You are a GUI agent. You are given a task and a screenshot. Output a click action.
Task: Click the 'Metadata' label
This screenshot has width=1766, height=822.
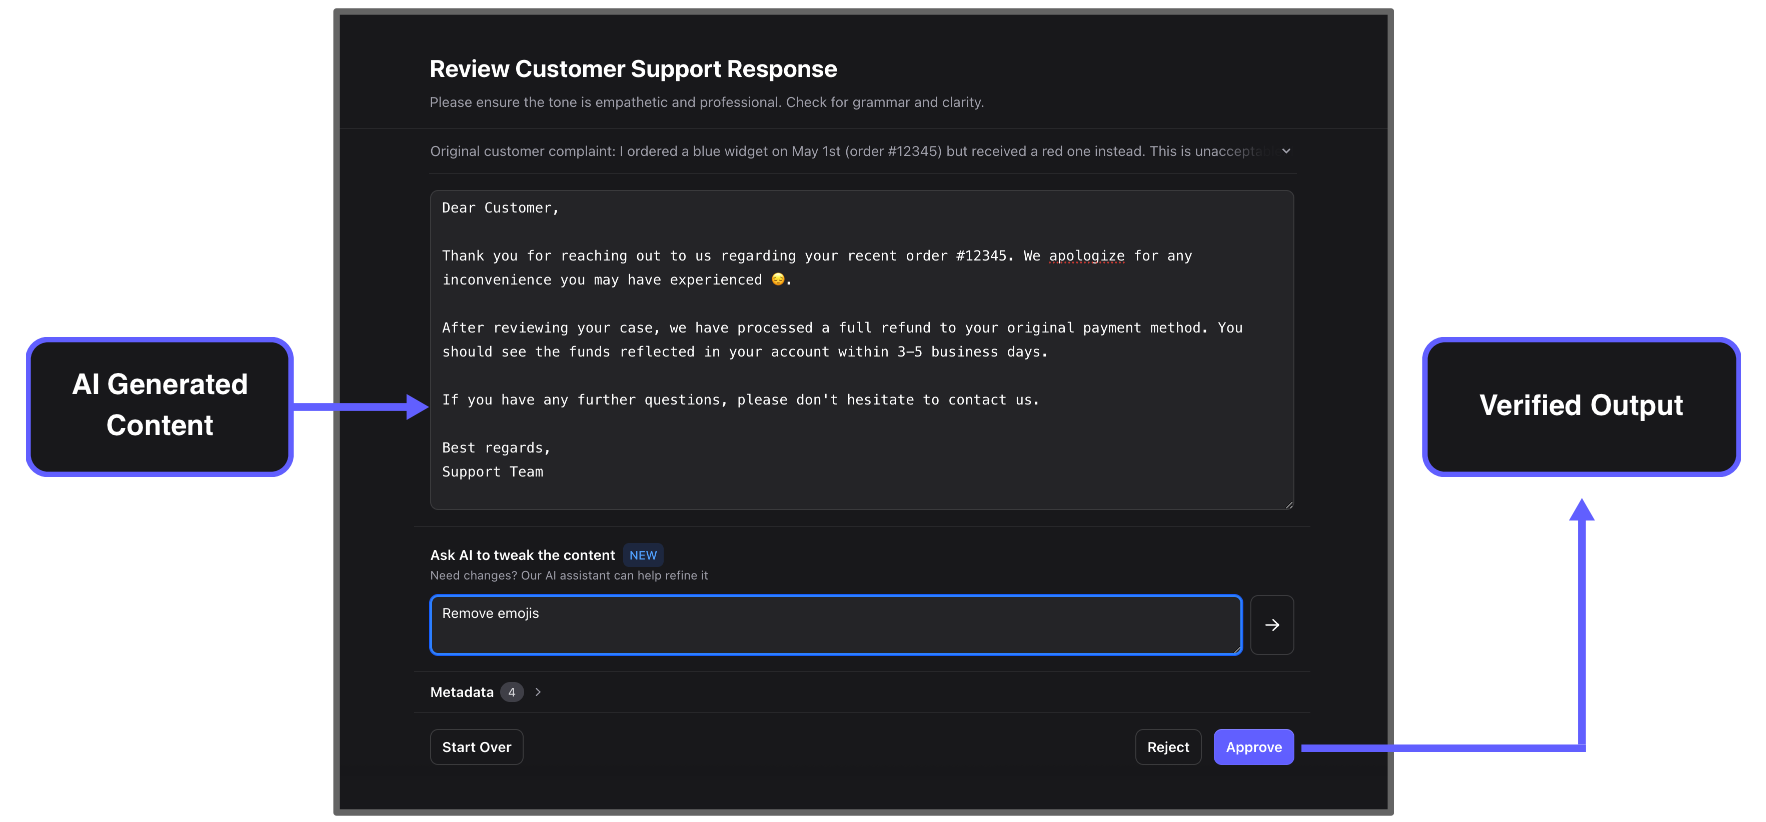pos(462,692)
